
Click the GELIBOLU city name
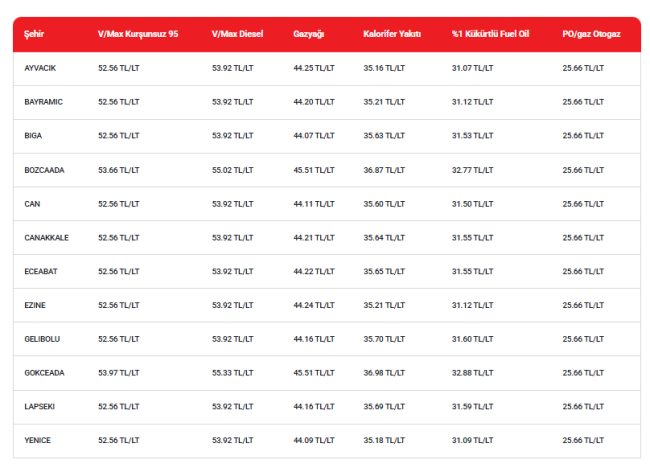coord(42,339)
